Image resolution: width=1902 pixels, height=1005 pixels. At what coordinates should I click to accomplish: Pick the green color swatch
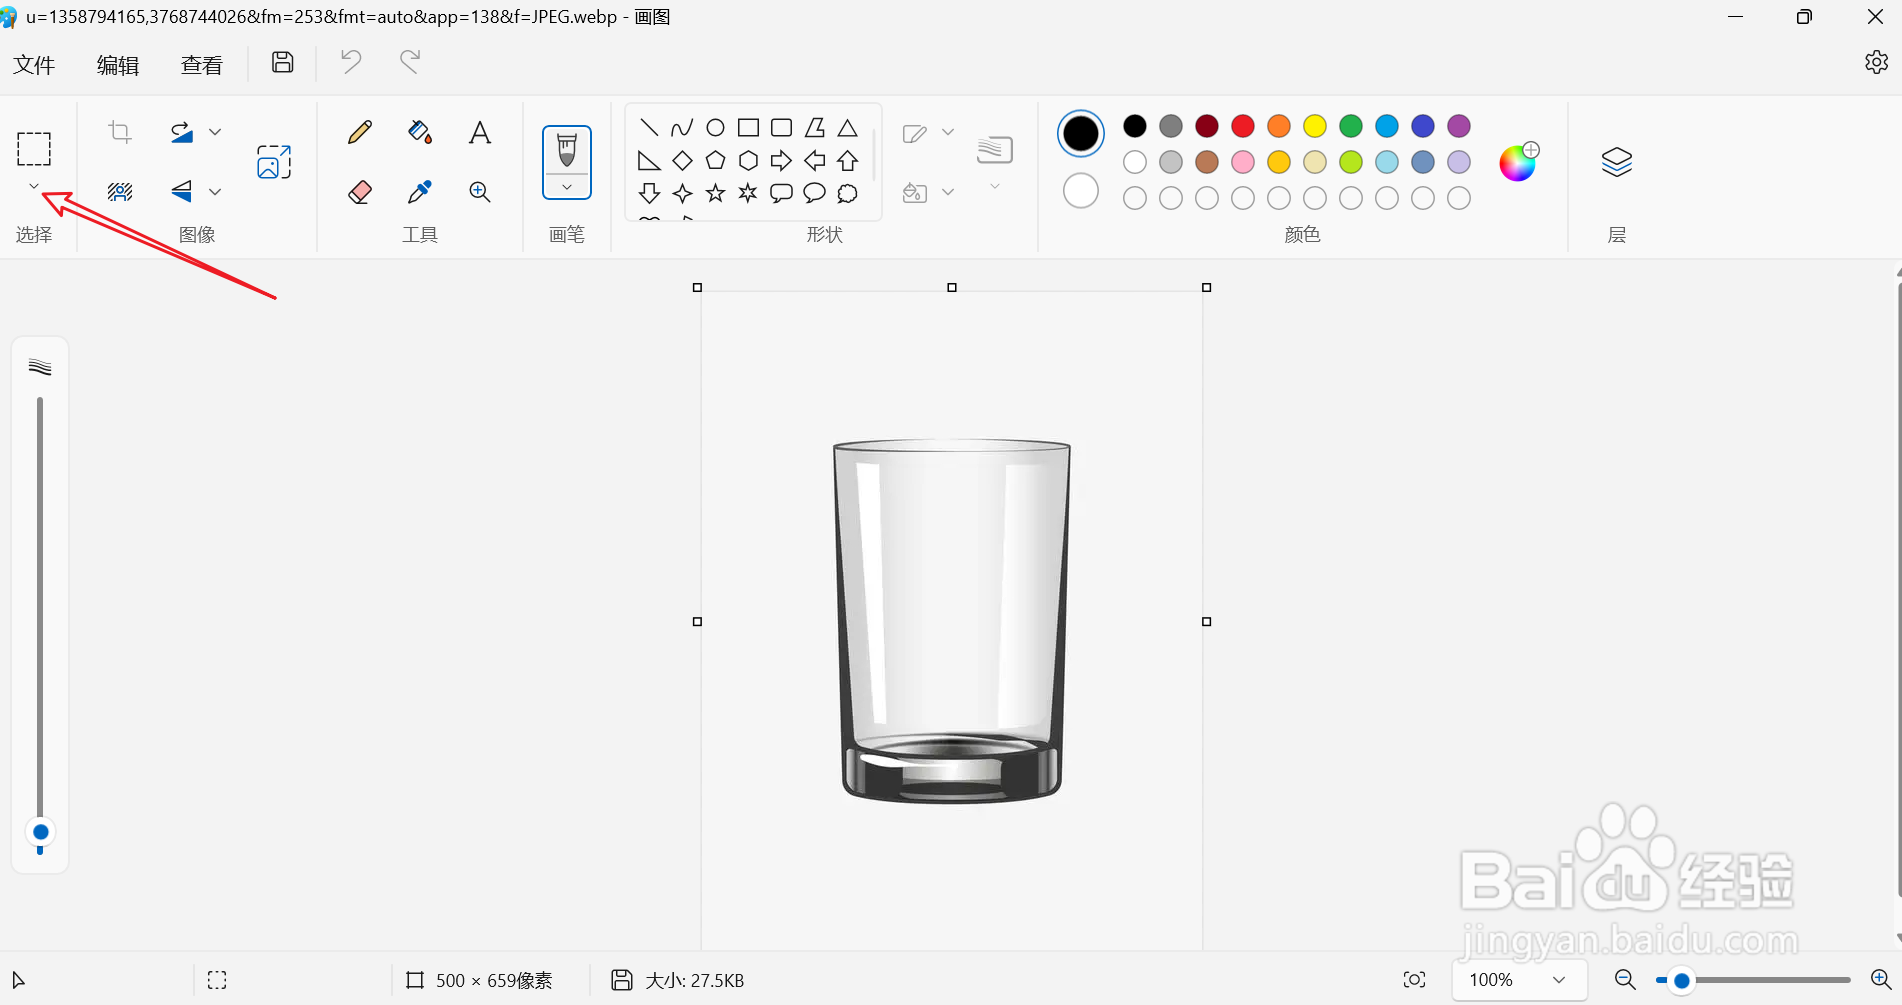[1351, 126]
